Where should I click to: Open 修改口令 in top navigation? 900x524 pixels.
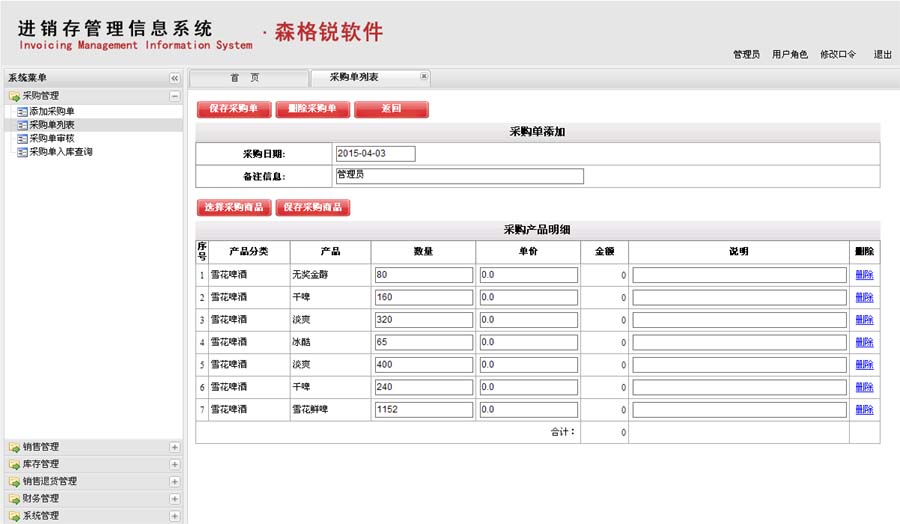838,55
